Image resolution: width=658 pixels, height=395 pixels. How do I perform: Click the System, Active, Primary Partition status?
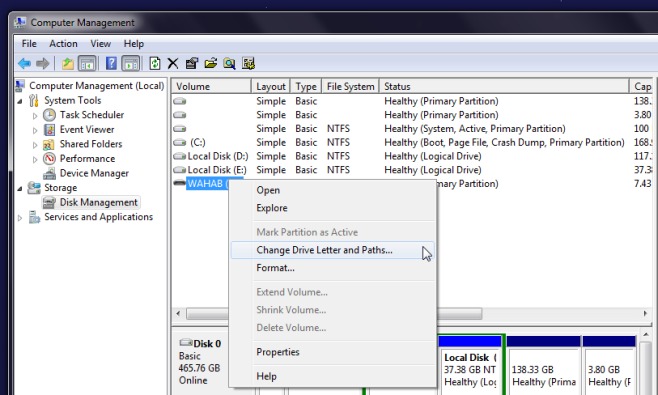click(475, 128)
